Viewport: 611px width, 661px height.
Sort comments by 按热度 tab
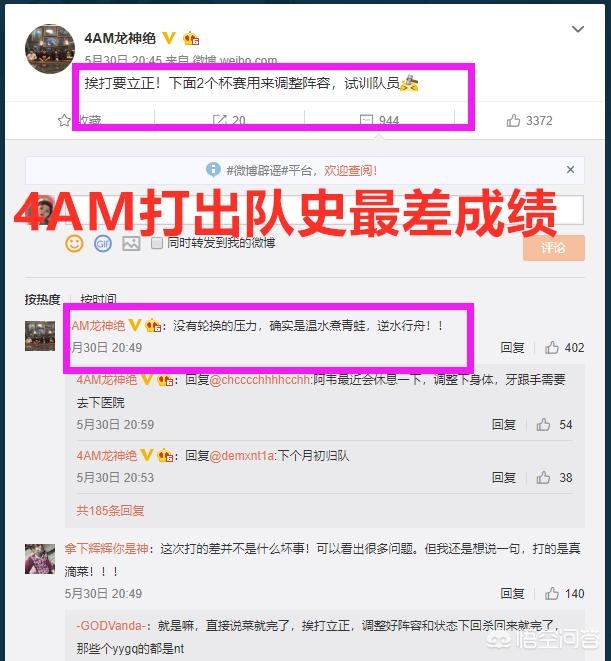point(42,299)
